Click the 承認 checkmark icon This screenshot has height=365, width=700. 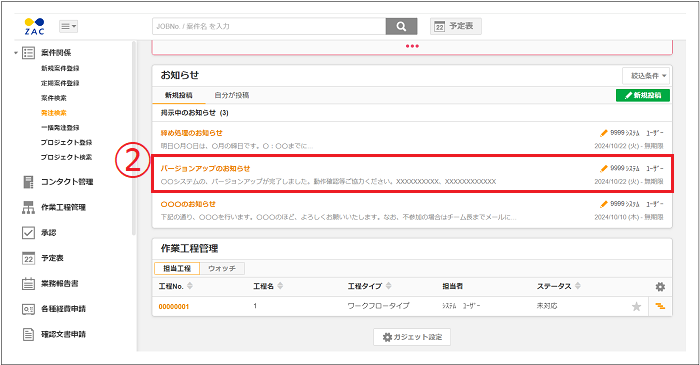[28, 232]
